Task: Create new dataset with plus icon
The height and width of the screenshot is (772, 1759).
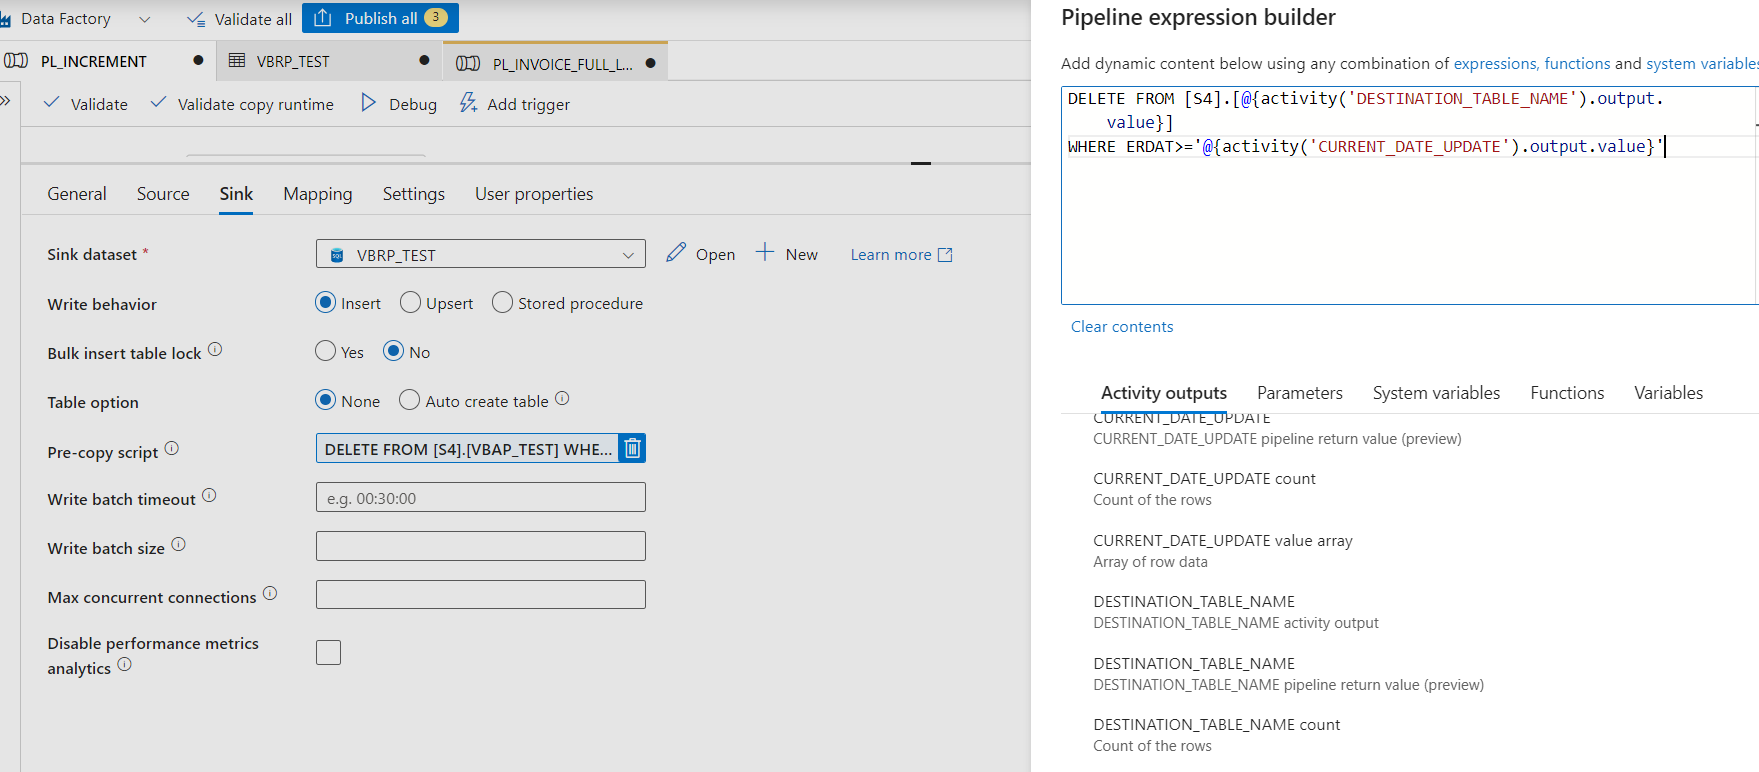Action: 765,253
